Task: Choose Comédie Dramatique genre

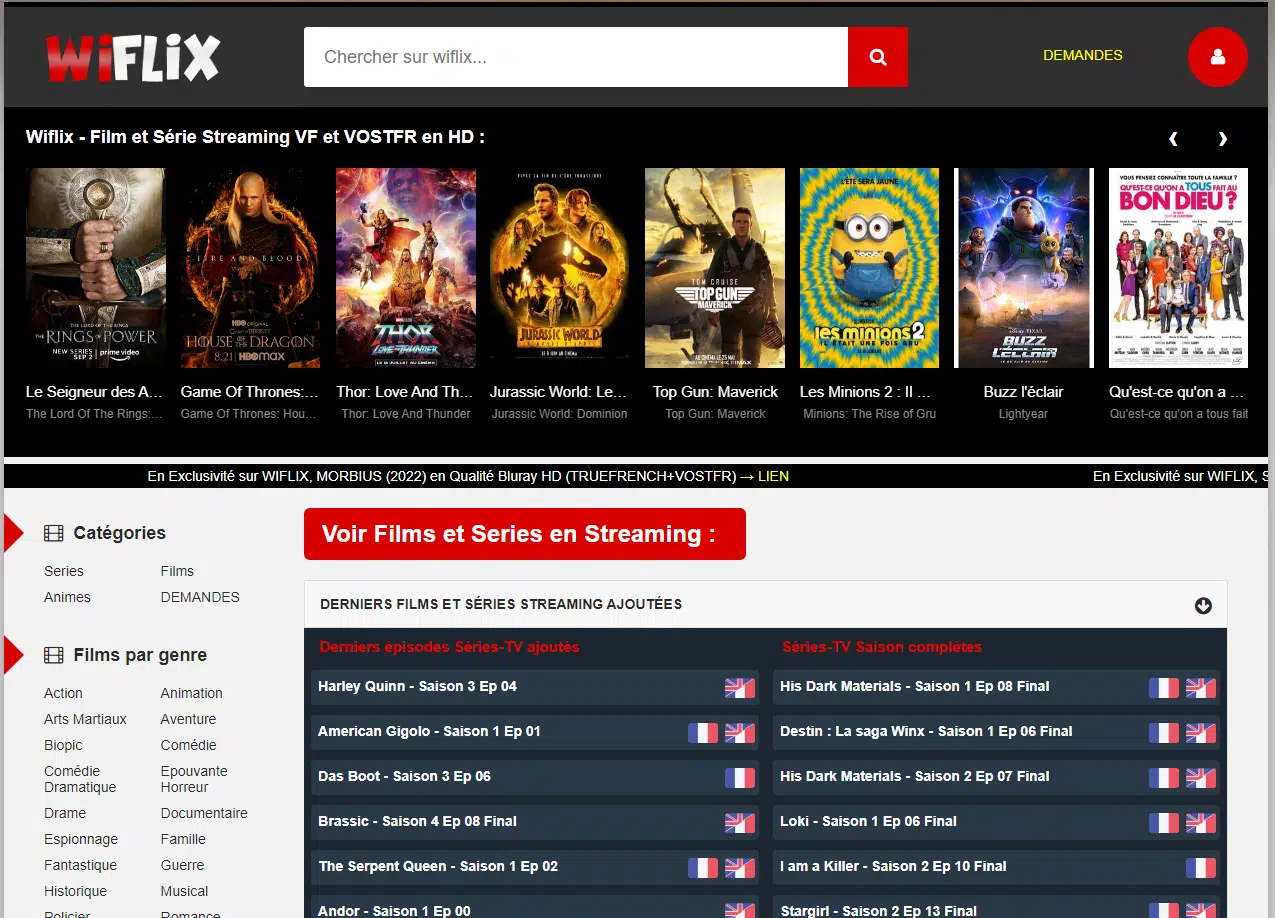Action: (80, 779)
